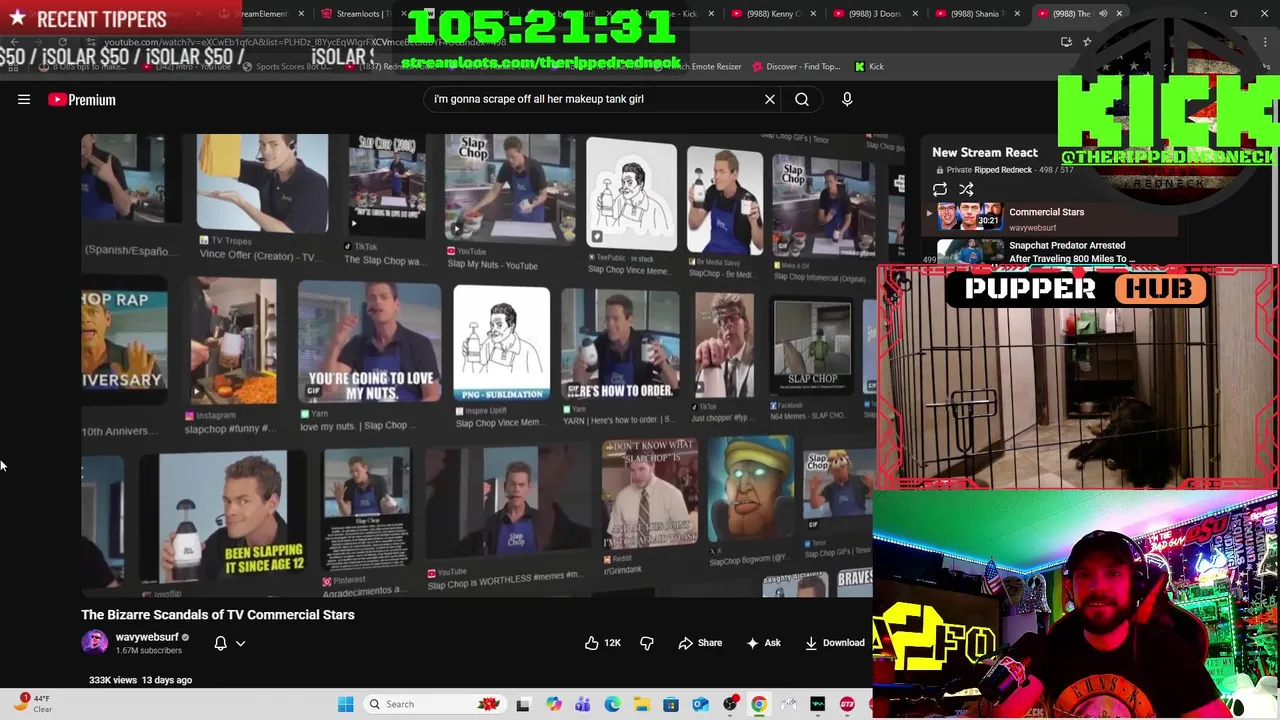The width and height of the screenshot is (1280, 720).
Task: Open Outlook from the taskbar
Action: 700,704
